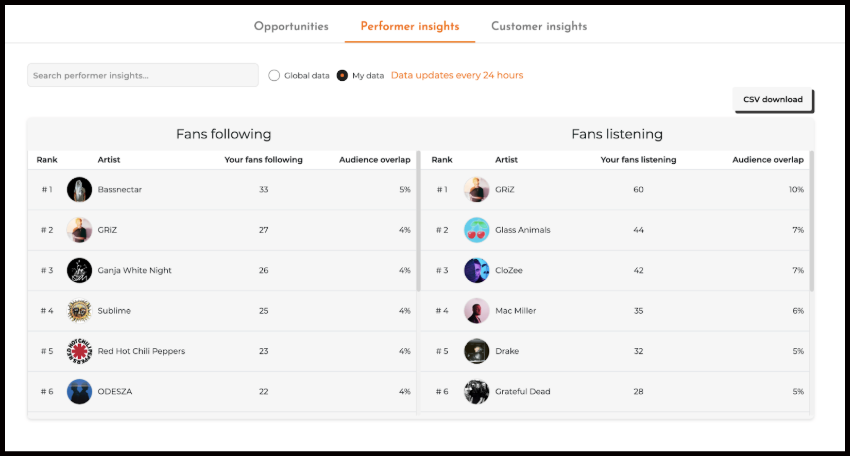Click Ganja White Night avatar icon
The height and width of the screenshot is (456, 850).
[x=79, y=270]
